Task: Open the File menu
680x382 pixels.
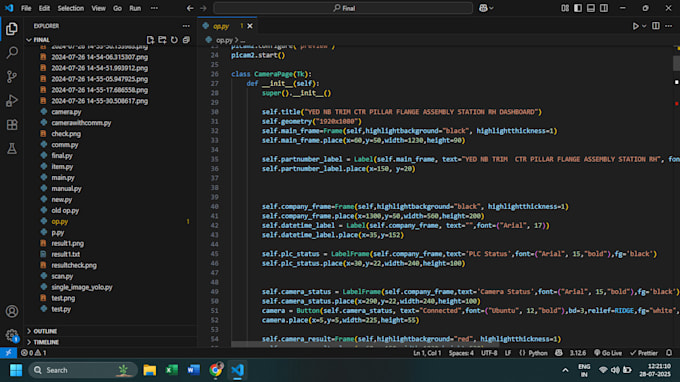Action: click(x=26, y=8)
